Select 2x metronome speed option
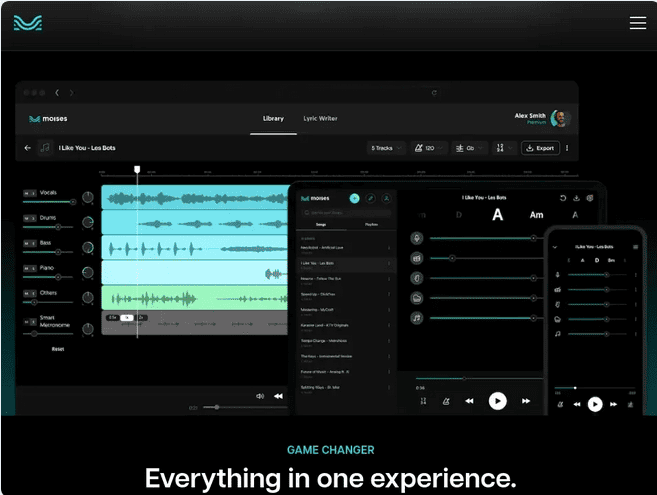The image size is (657, 495). (141, 318)
